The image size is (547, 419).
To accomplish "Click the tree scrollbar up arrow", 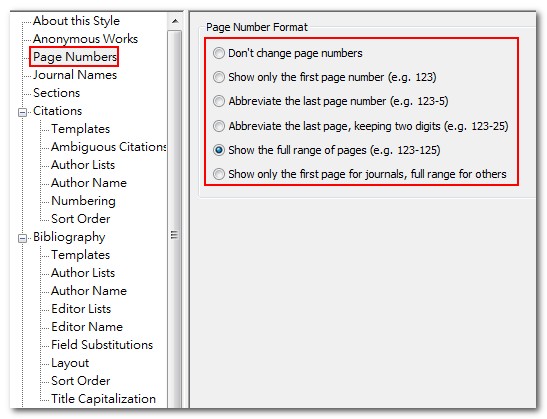I will (175, 22).
